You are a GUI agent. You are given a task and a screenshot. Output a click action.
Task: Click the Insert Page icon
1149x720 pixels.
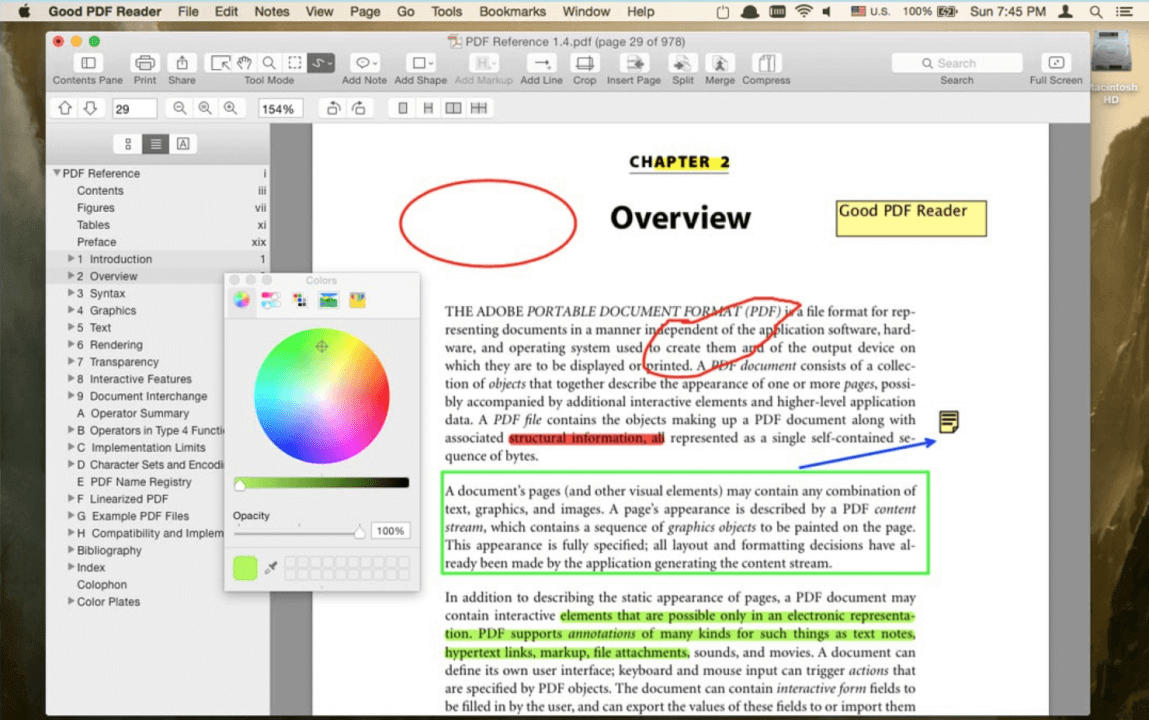pyautogui.click(x=633, y=63)
